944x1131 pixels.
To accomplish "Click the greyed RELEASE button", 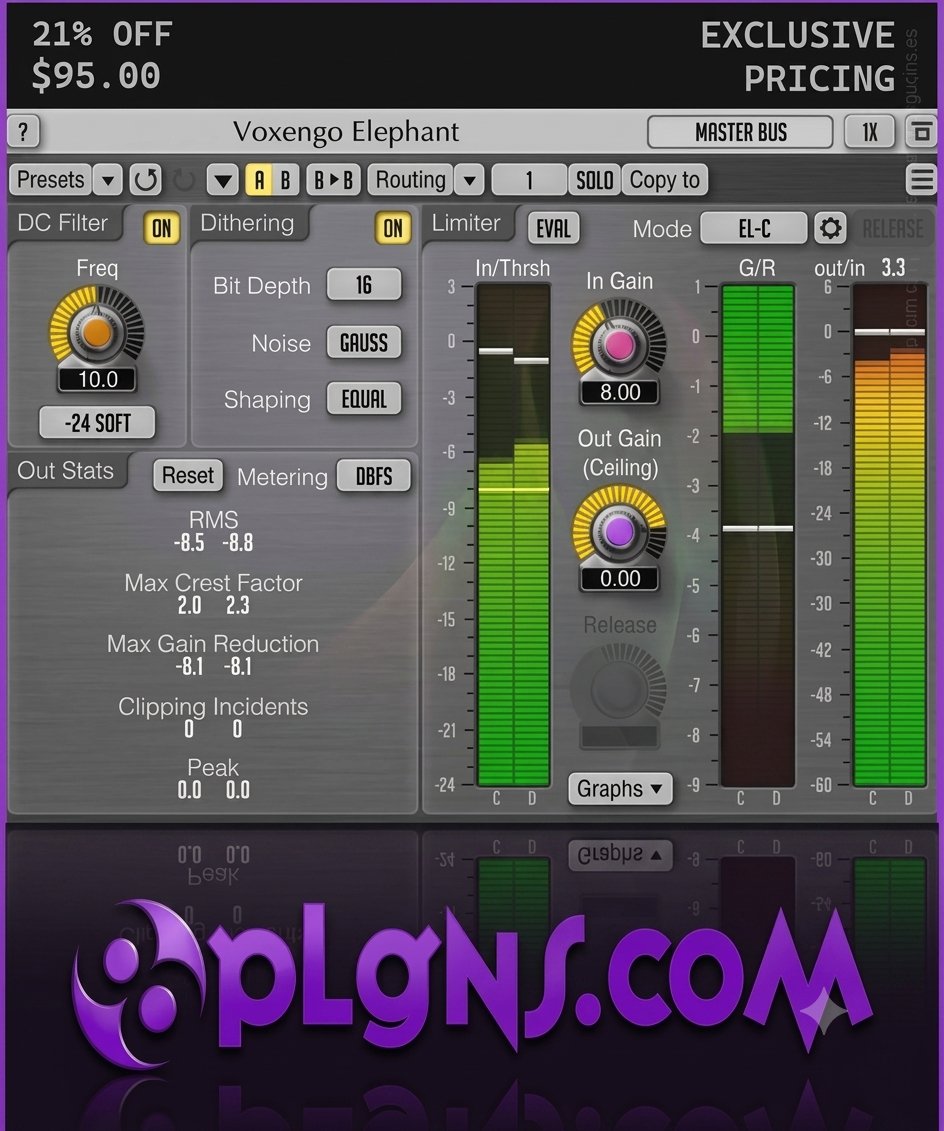I will (893, 229).
